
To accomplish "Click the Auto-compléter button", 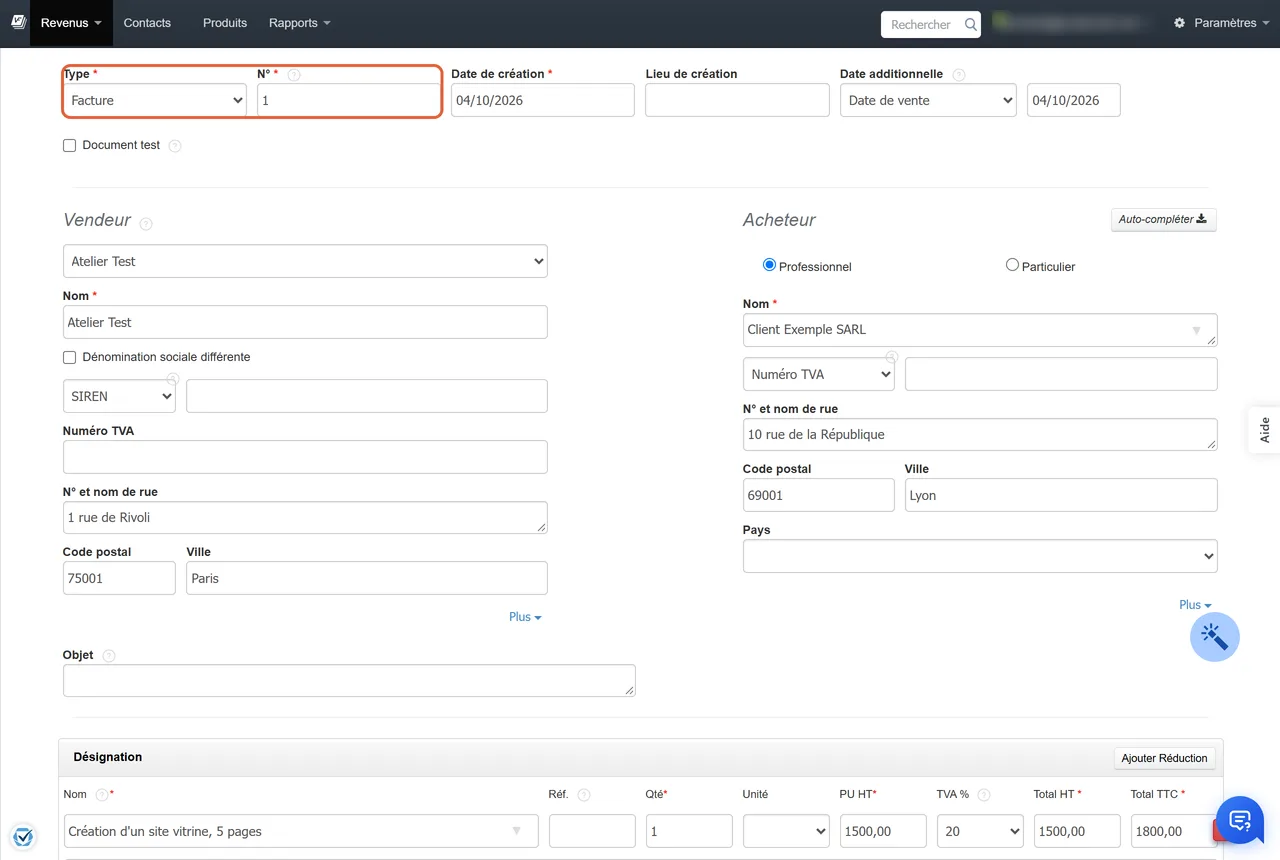I will pyautogui.click(x=1164, y=220).
